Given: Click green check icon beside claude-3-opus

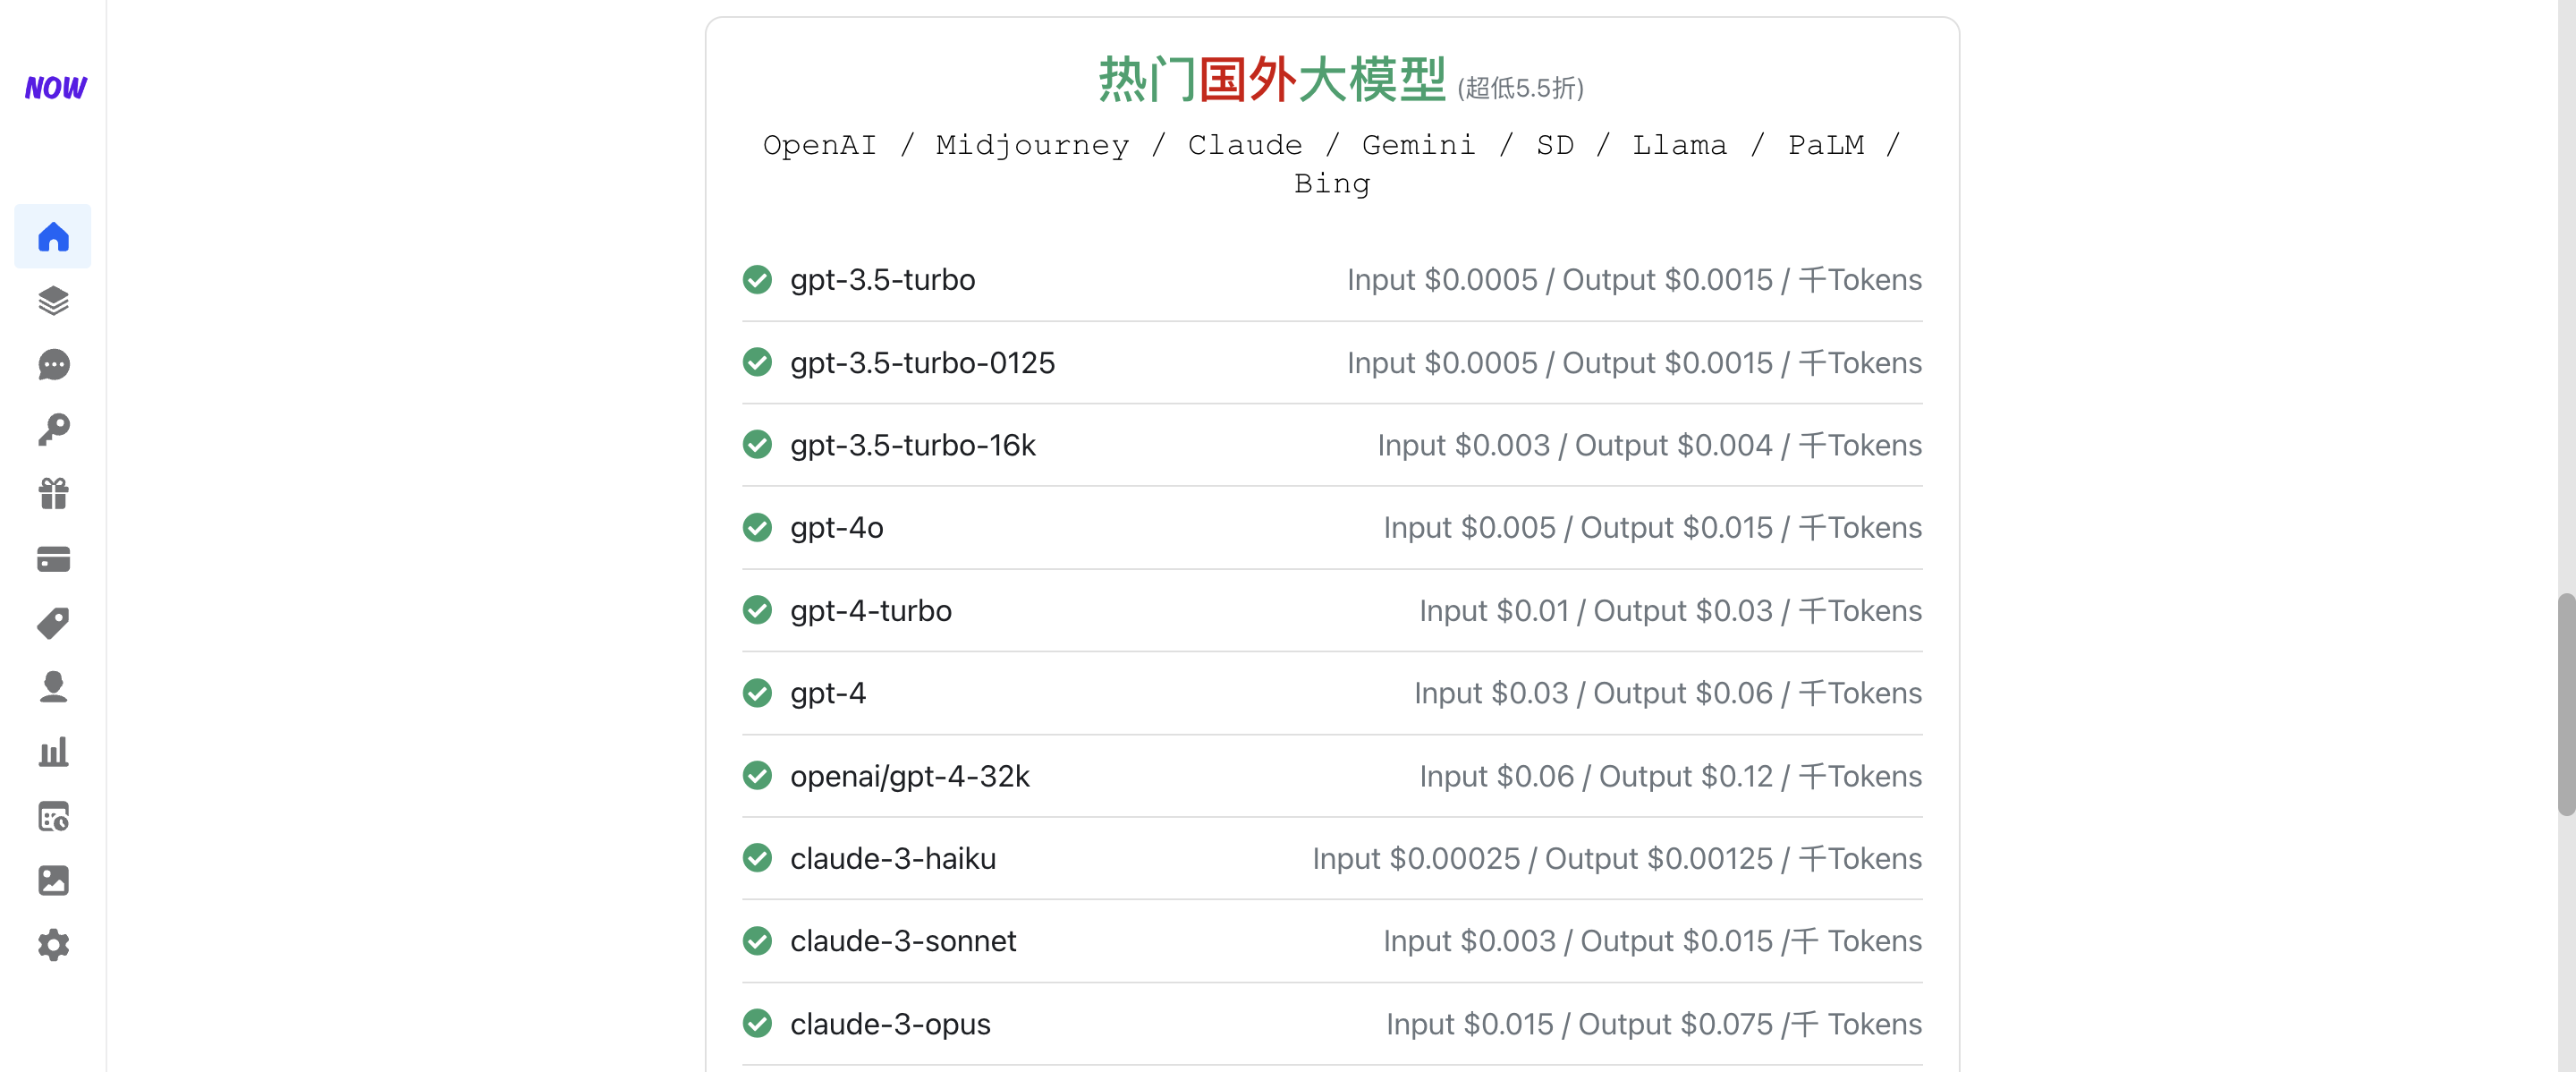Looking at the screenshot, I should point(757,1023).
